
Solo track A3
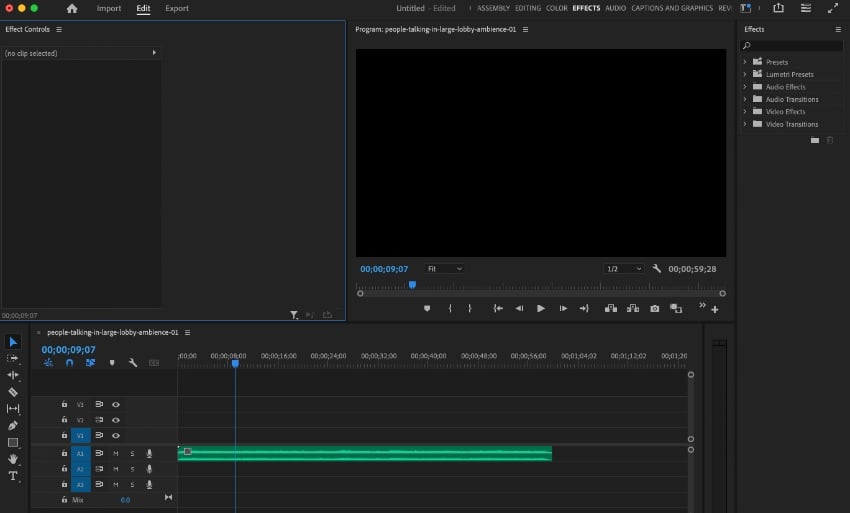[x=132, y=484]
